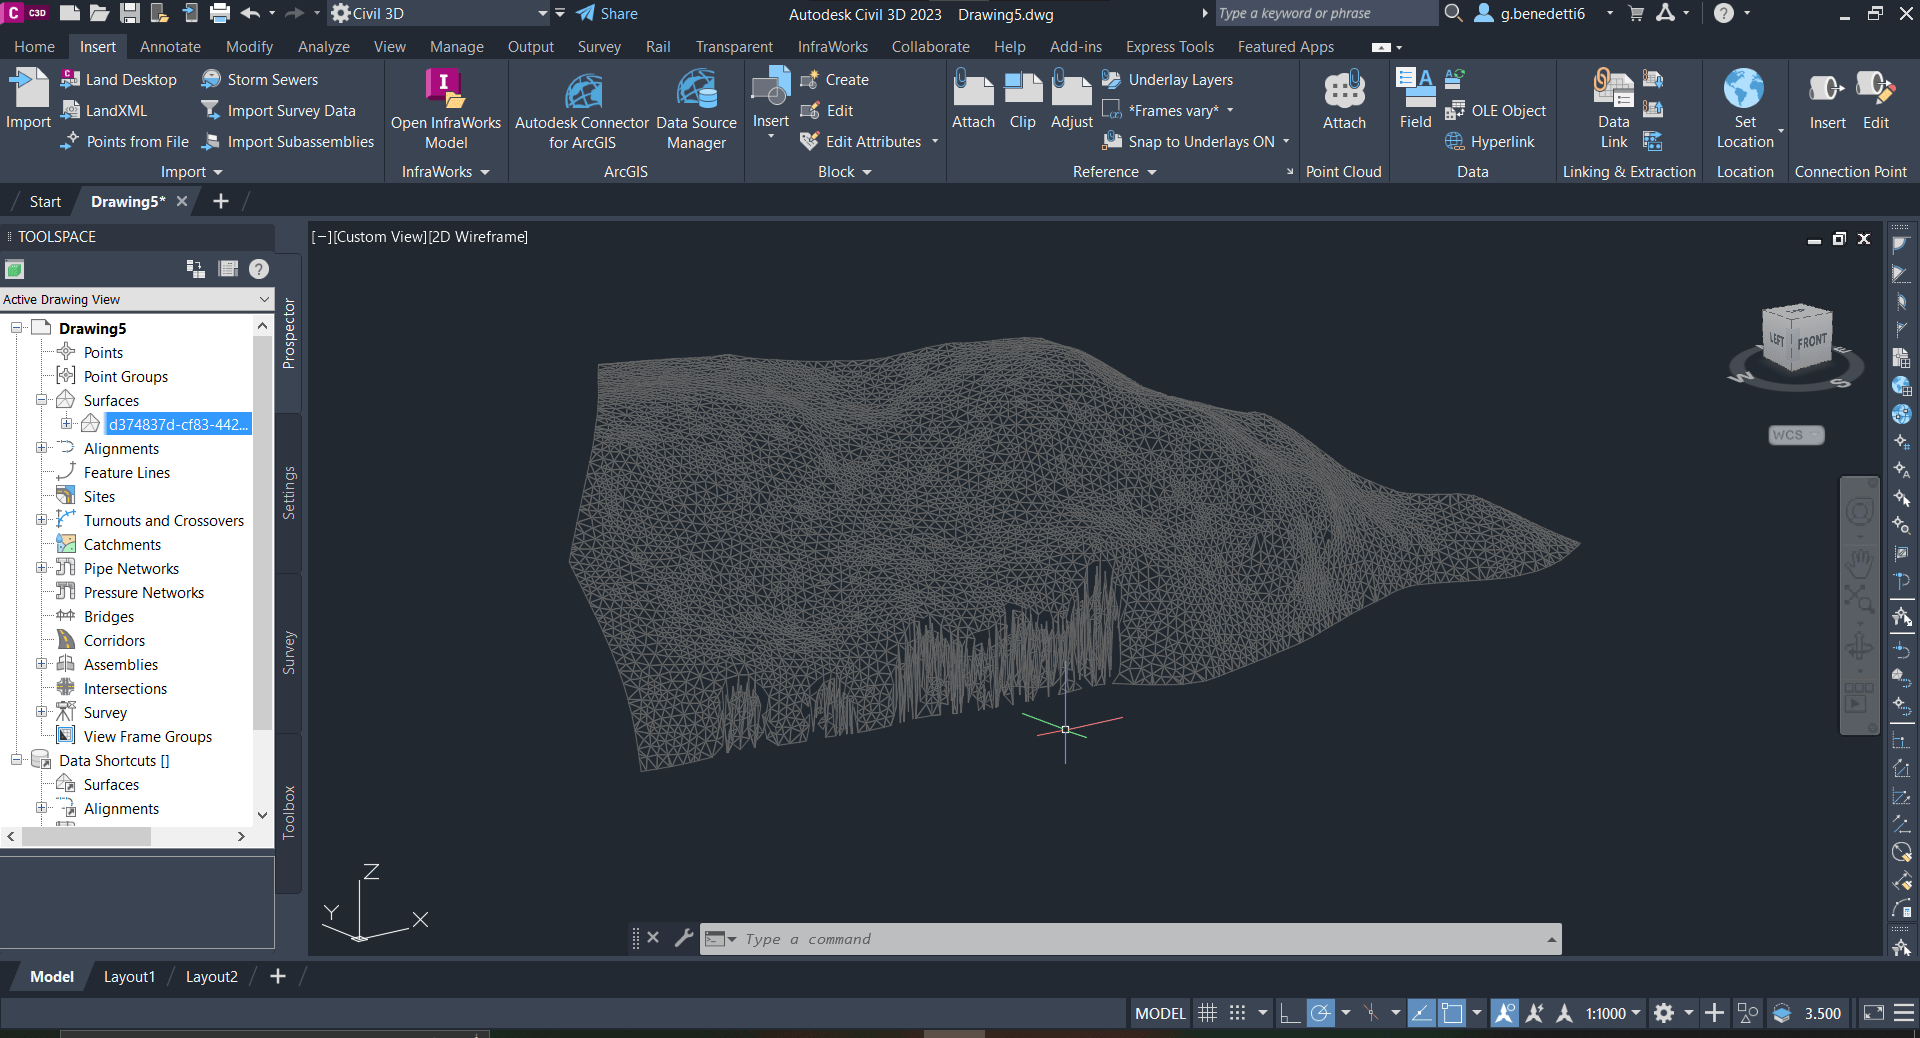Insert a Field

coord(1414,100)
